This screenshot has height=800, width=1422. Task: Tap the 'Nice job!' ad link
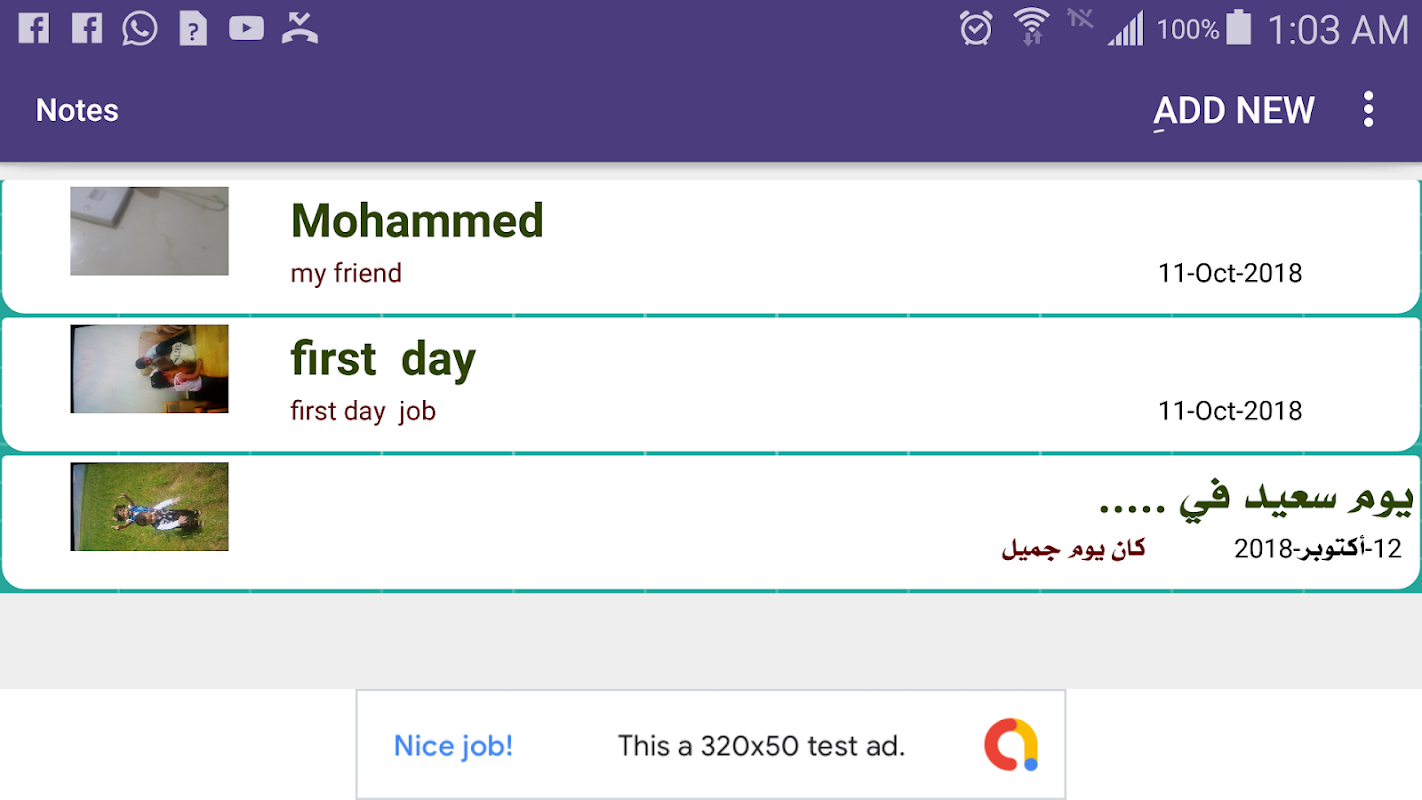[x=453, y=746]
